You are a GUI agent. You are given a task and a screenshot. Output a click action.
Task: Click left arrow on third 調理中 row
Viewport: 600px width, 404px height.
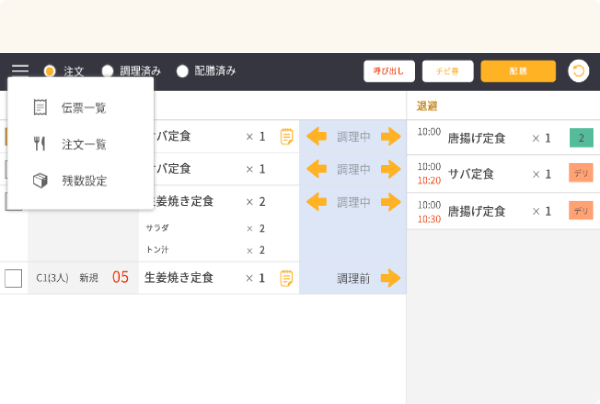[316, 201]
